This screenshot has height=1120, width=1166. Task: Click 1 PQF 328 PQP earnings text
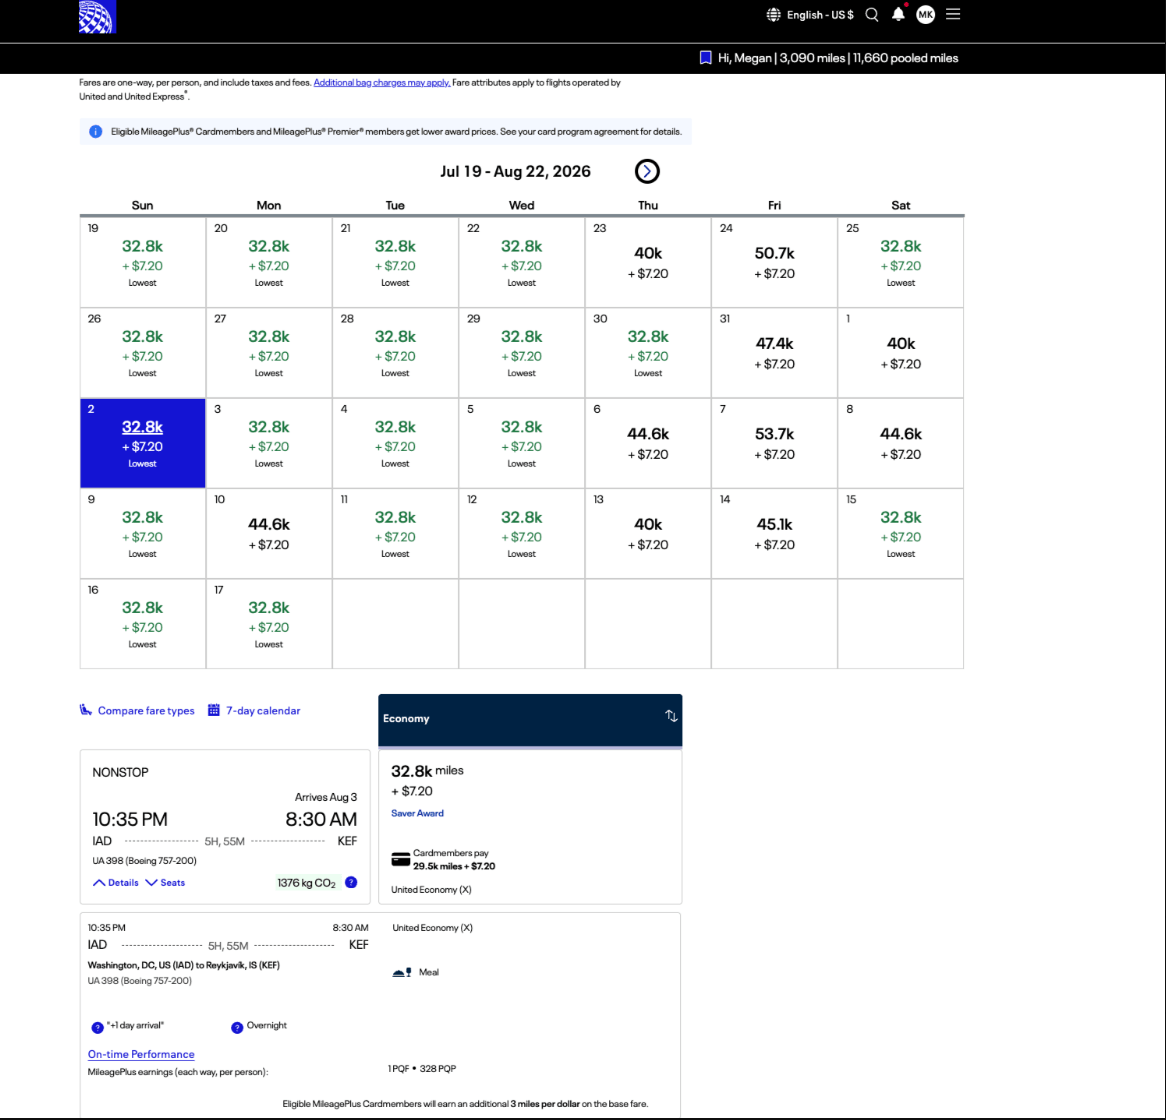422,1069
